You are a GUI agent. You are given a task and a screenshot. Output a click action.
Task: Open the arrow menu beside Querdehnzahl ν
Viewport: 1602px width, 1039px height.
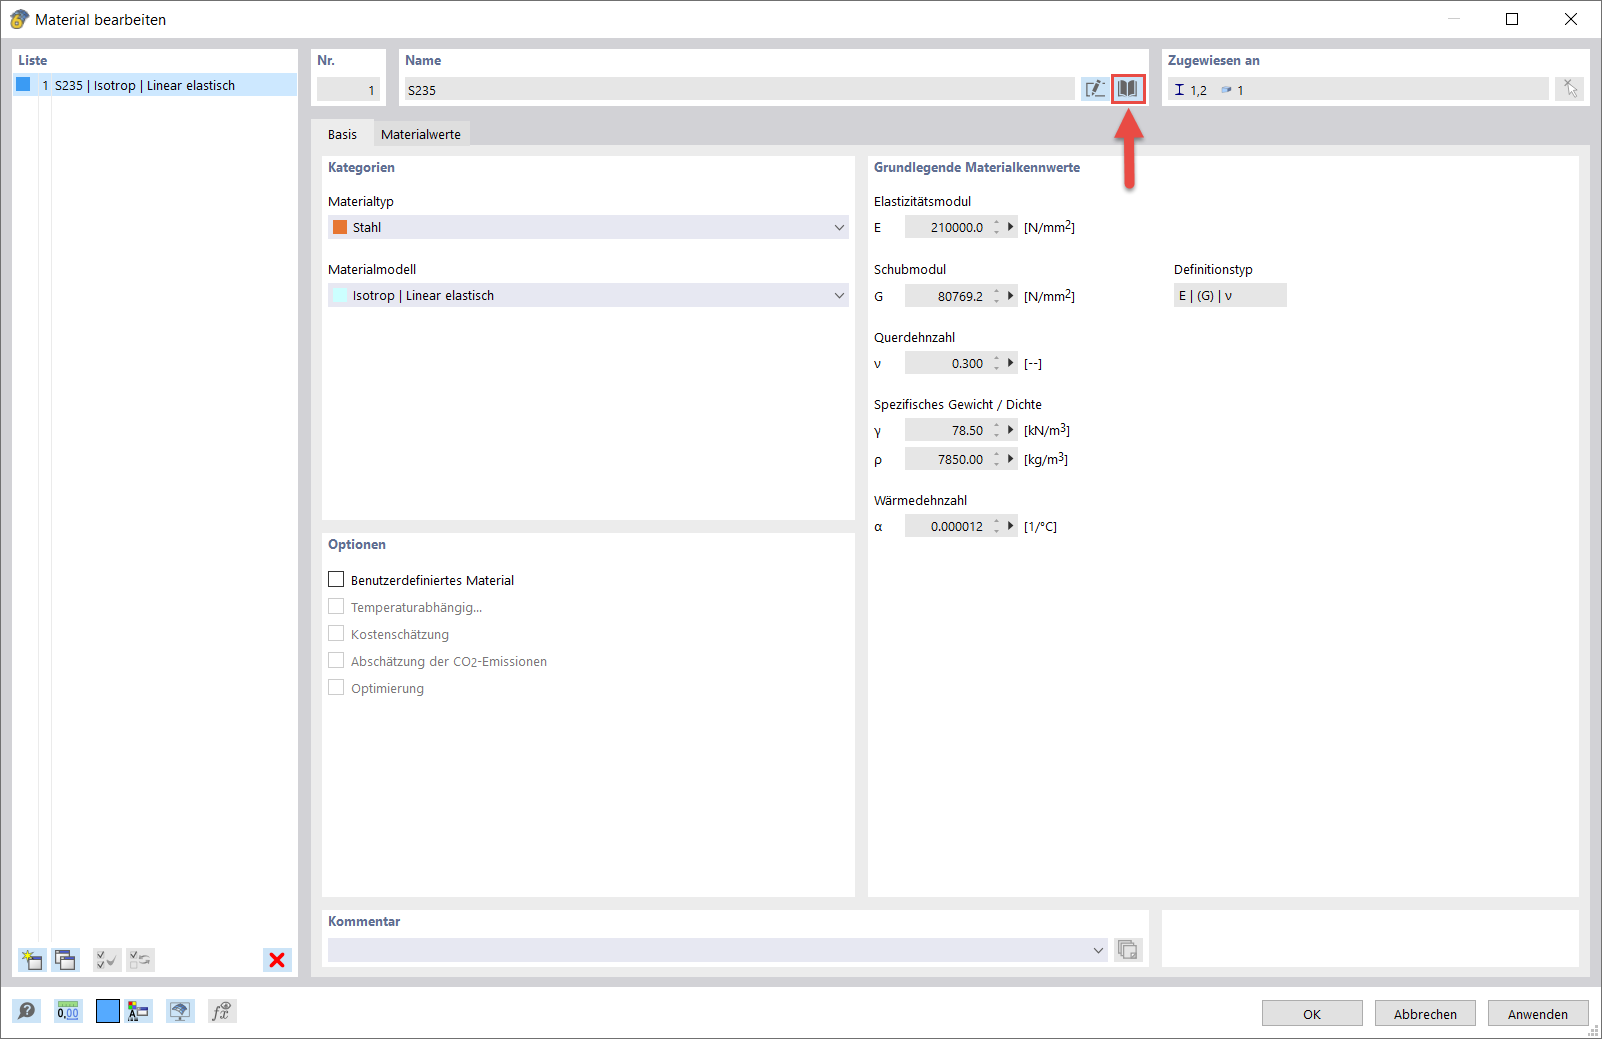[x=1011, y=363]
